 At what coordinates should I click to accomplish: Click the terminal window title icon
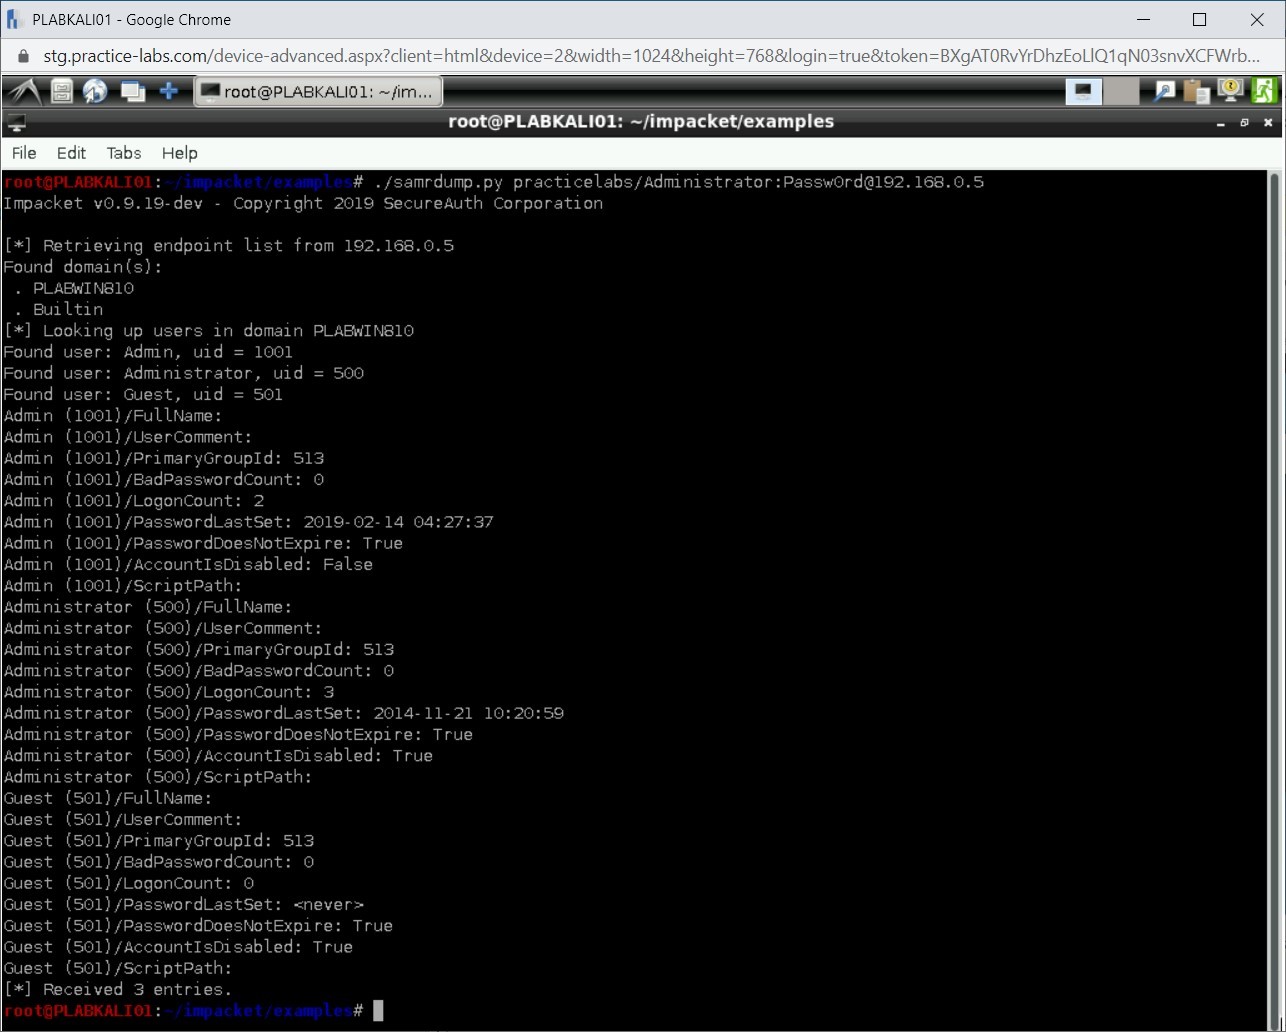(x=16, y=123)
